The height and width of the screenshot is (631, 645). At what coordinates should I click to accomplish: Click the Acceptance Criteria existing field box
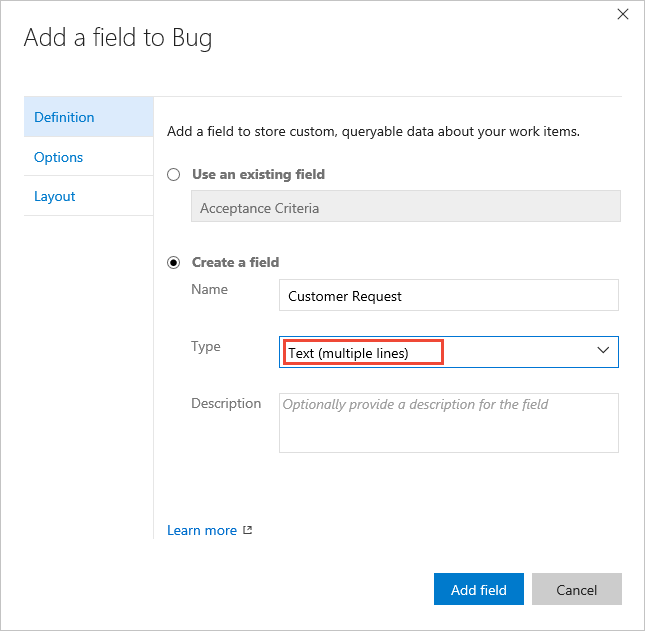(406, 206)
